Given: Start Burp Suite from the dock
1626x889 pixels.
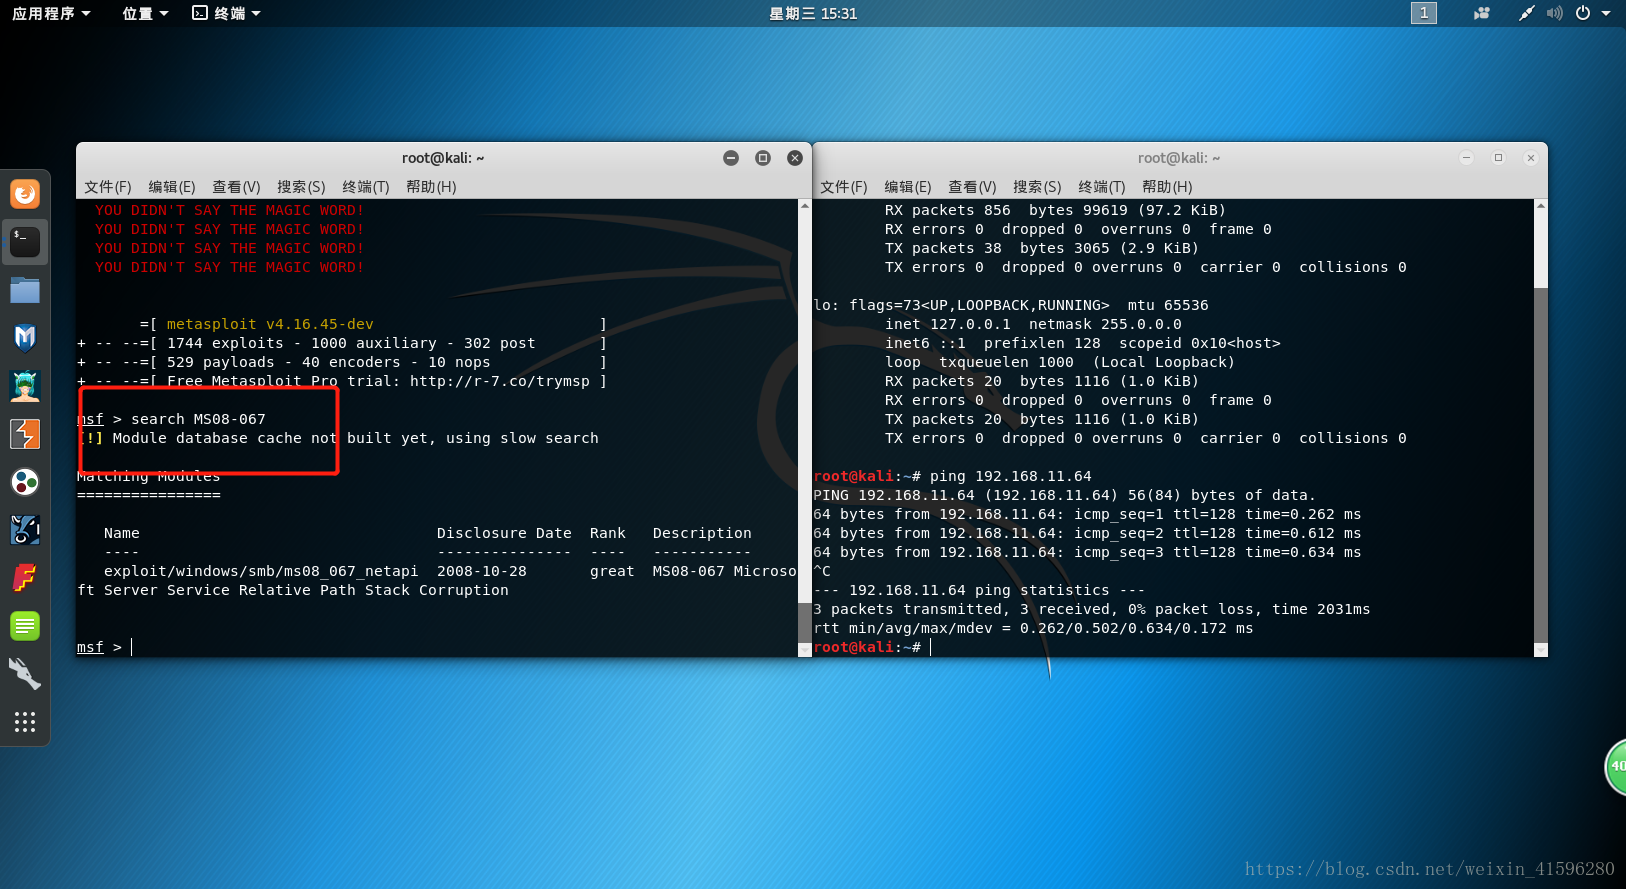Looking at the screenshot, I should (25, 434).
